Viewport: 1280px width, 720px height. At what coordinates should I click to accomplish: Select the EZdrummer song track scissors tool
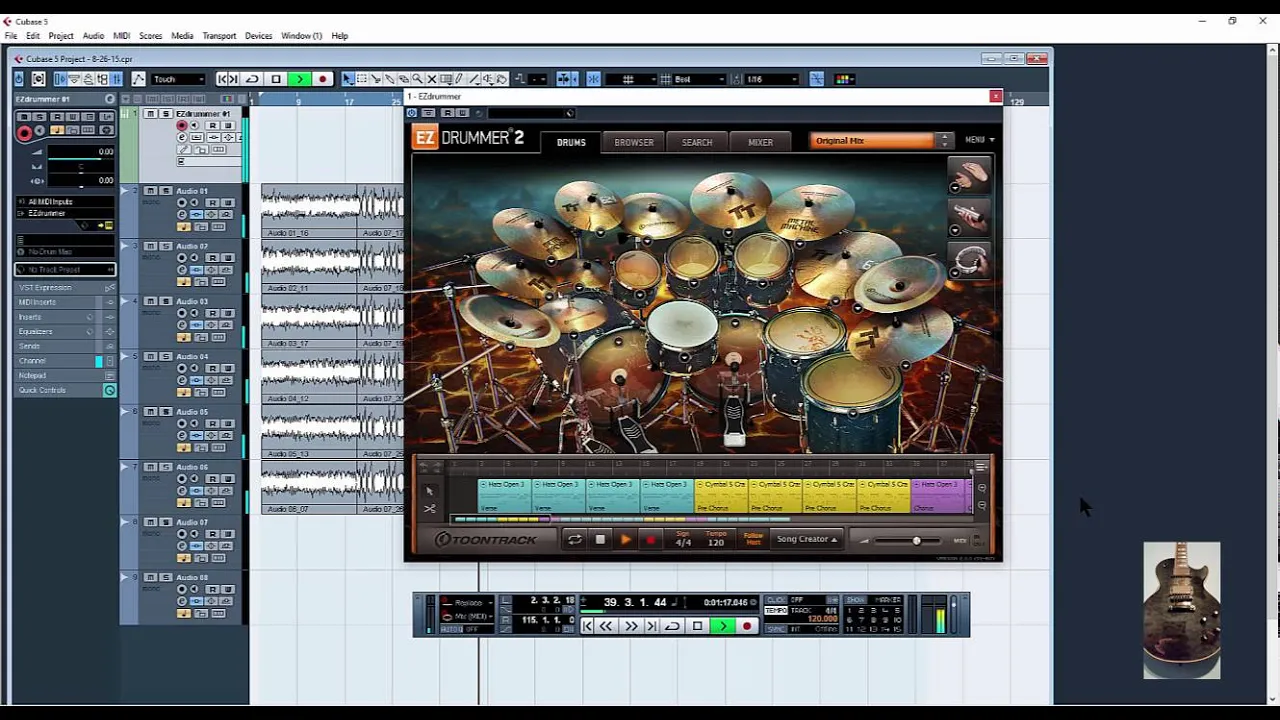click(430, 509)
